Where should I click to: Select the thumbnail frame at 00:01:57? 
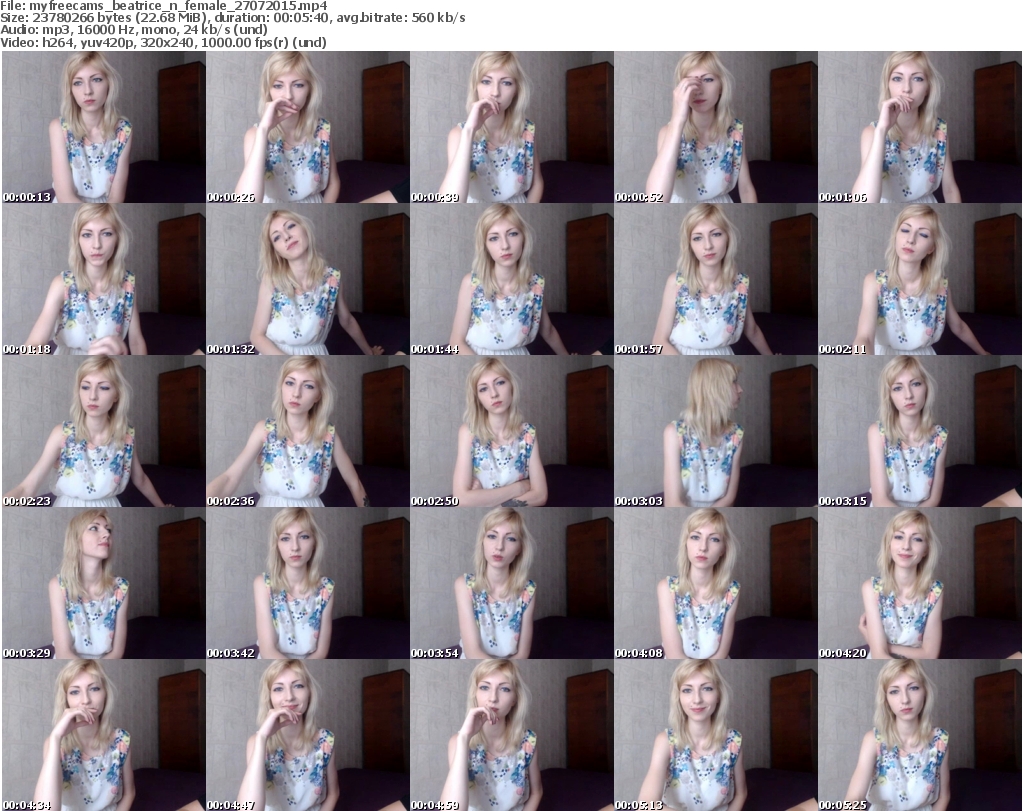point(716,279)
